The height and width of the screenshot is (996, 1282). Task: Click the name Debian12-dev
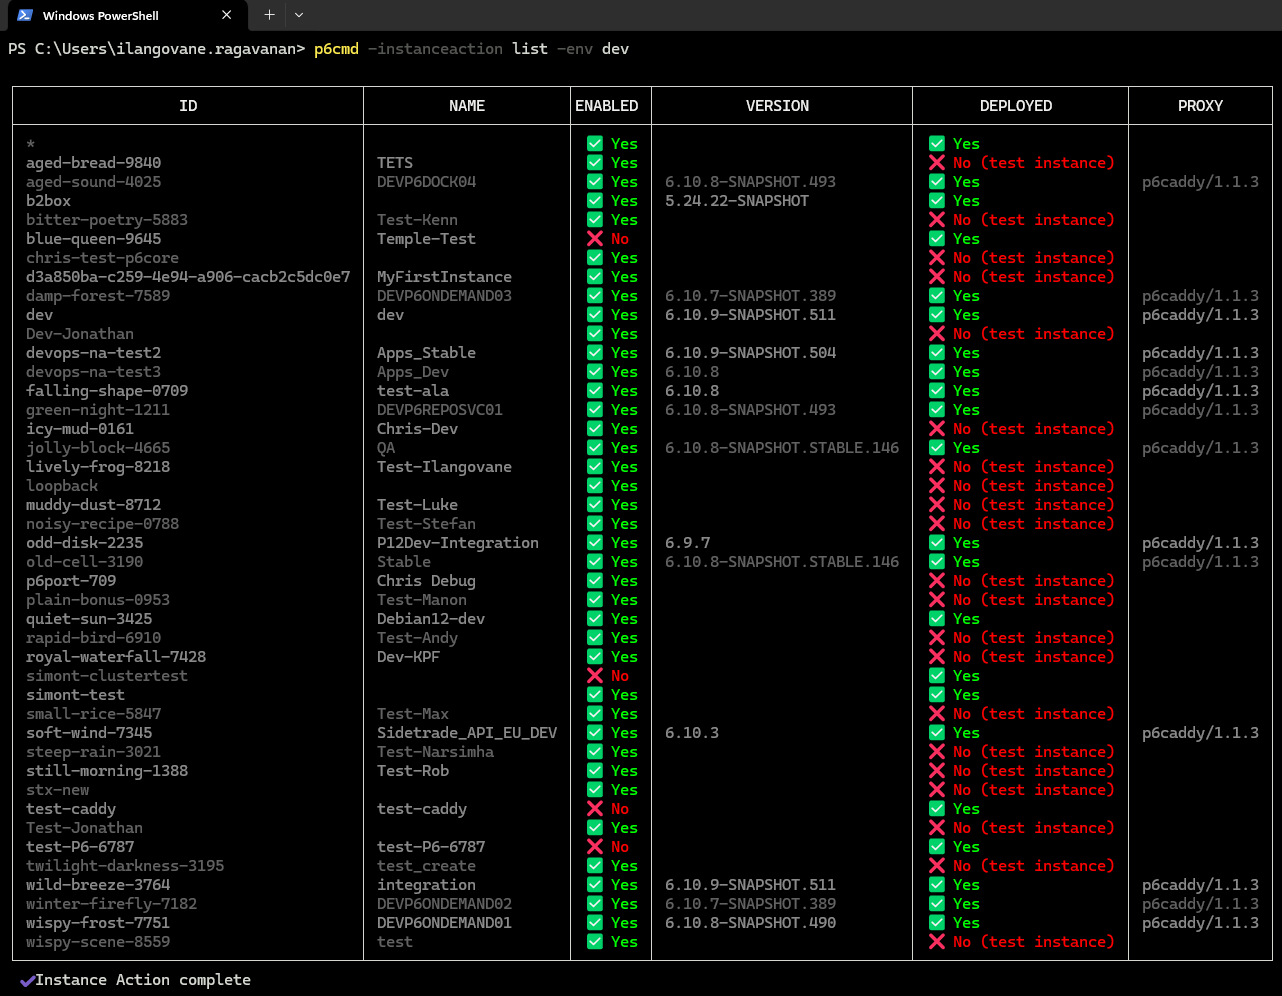coord(431,619)
